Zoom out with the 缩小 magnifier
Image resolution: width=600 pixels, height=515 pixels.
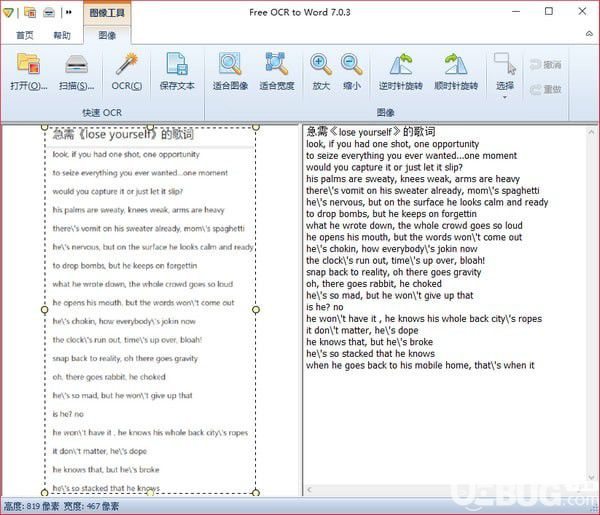pyautogui.click(x=352, y=72)
